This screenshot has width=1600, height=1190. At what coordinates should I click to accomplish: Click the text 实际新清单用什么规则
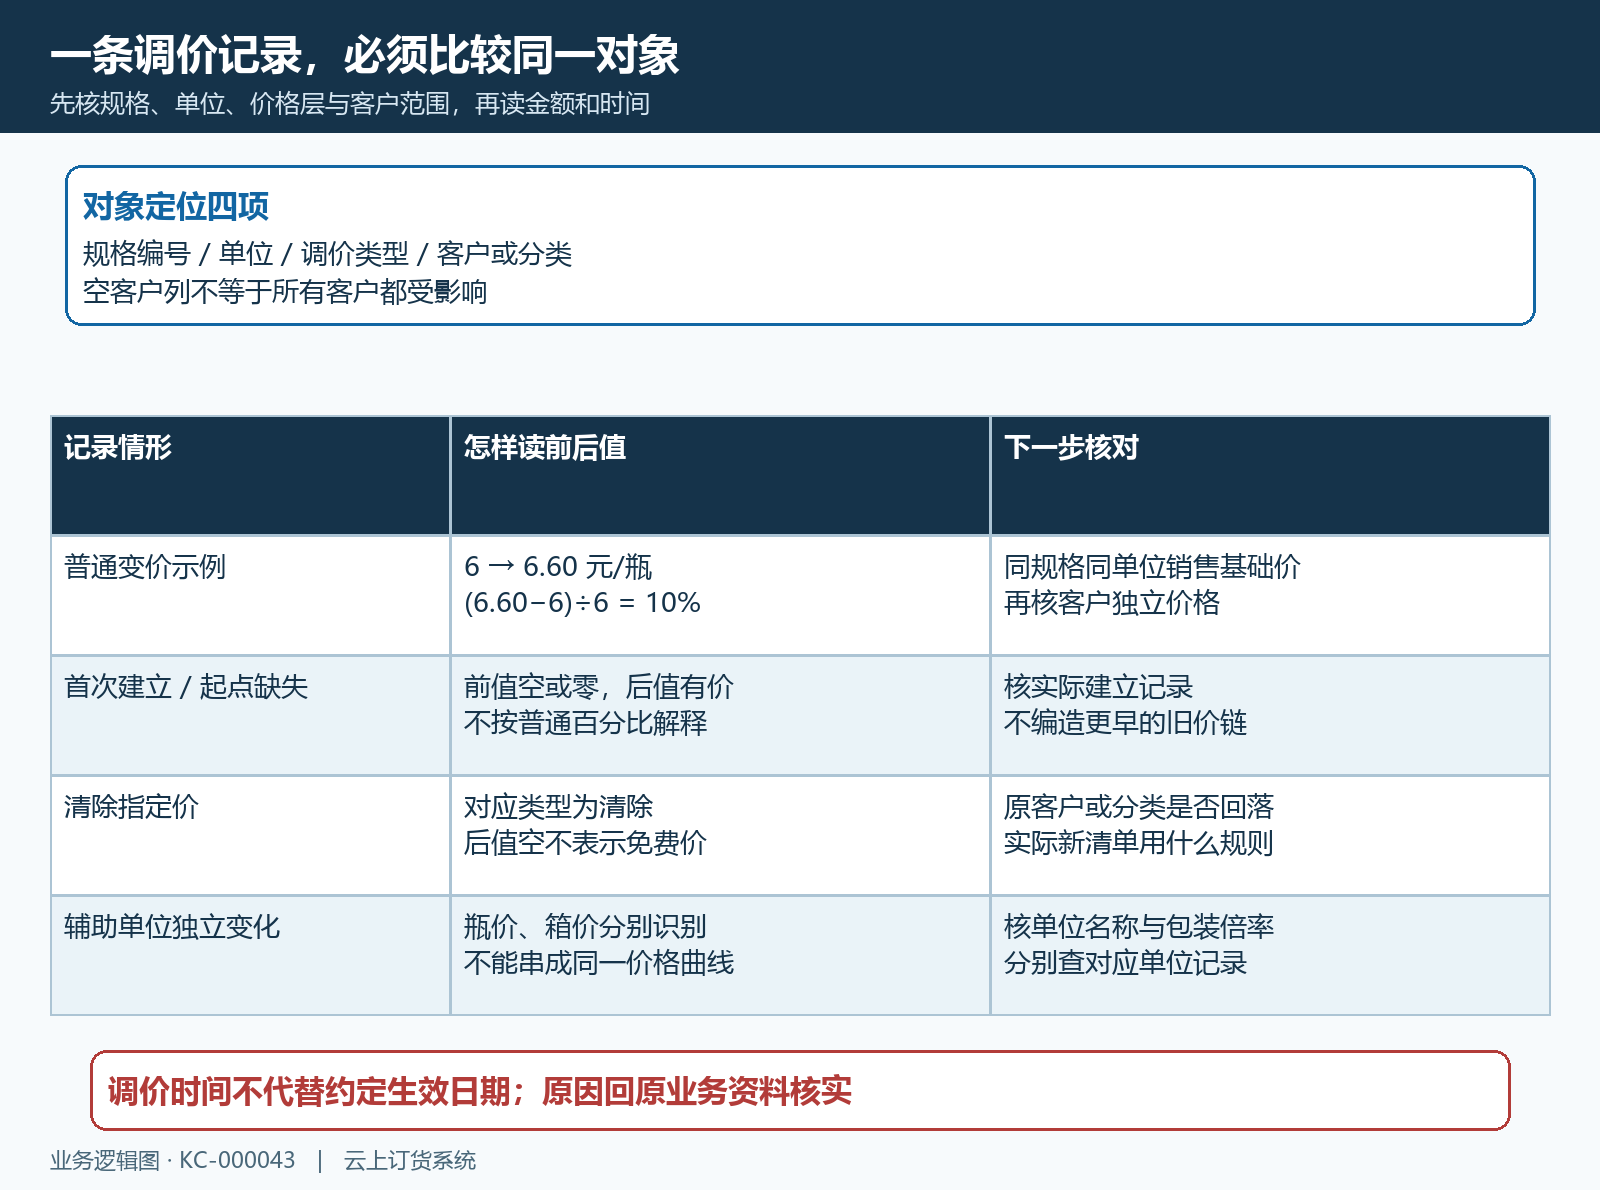point(1139,843)
